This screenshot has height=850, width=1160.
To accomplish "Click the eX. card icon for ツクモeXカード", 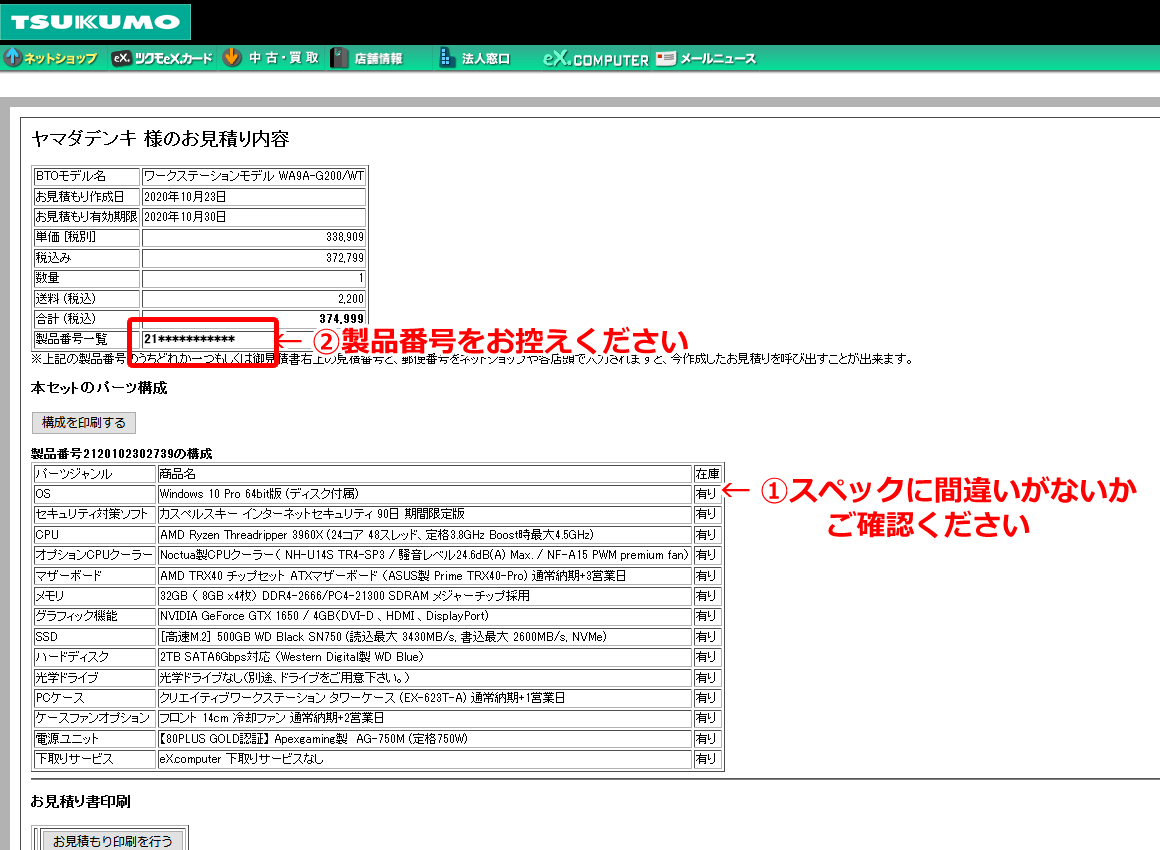I will (x=120, y=57).
